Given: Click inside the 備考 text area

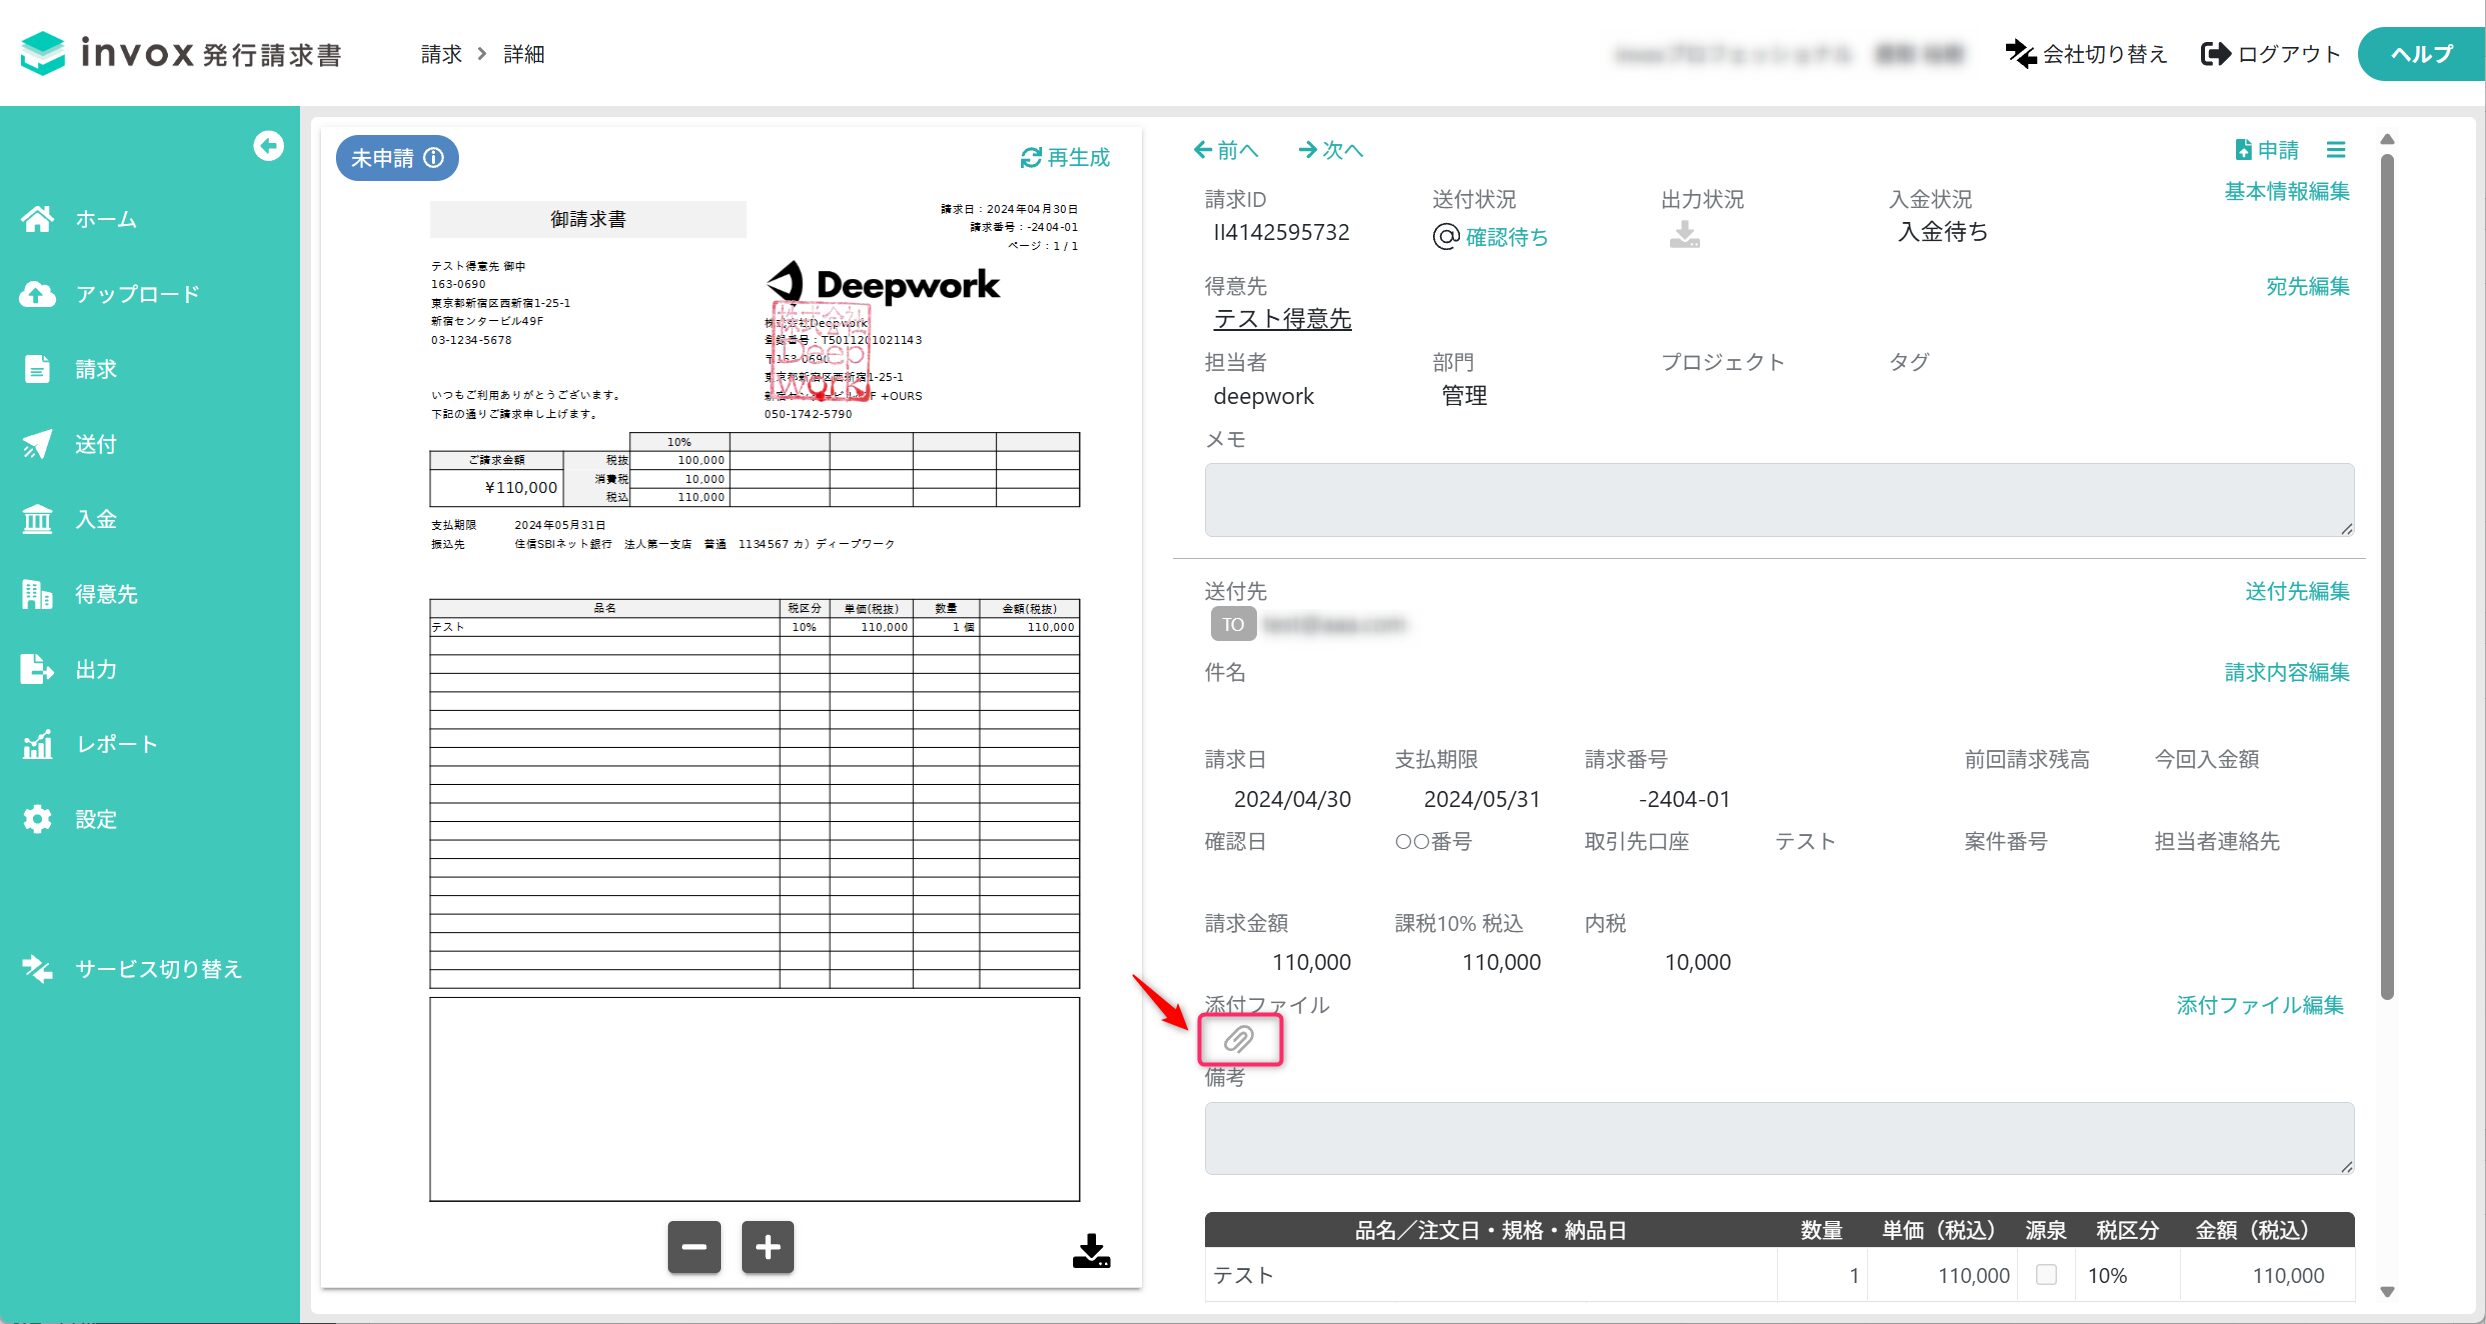Looking at the screenshot, I should [x=1779, y=1139].
